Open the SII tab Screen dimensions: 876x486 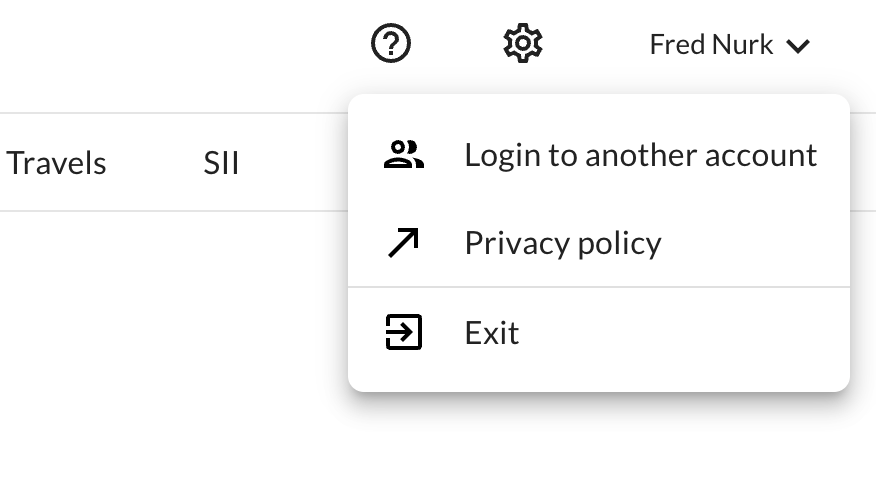pos(221,163)
